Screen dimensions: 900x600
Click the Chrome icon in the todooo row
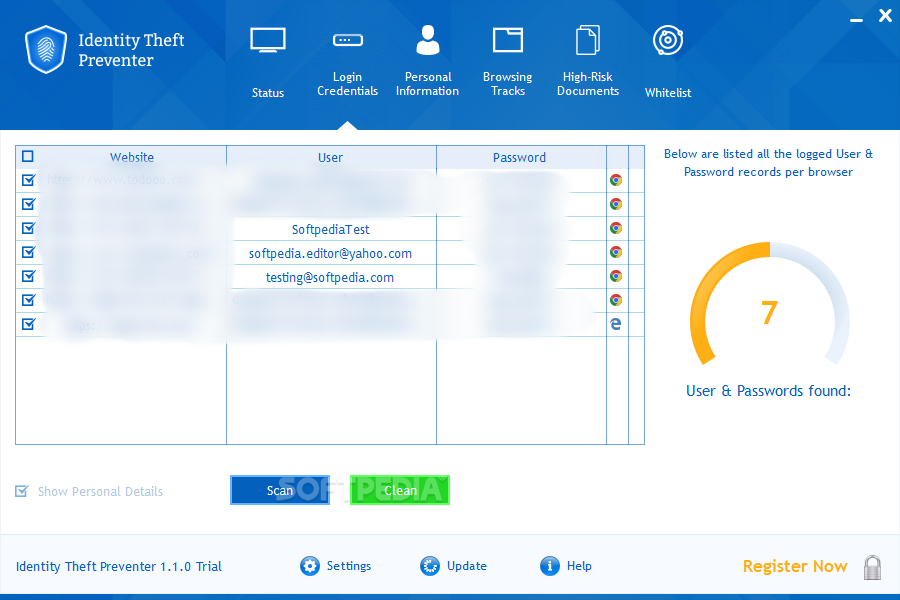click(x=616, y=180)
